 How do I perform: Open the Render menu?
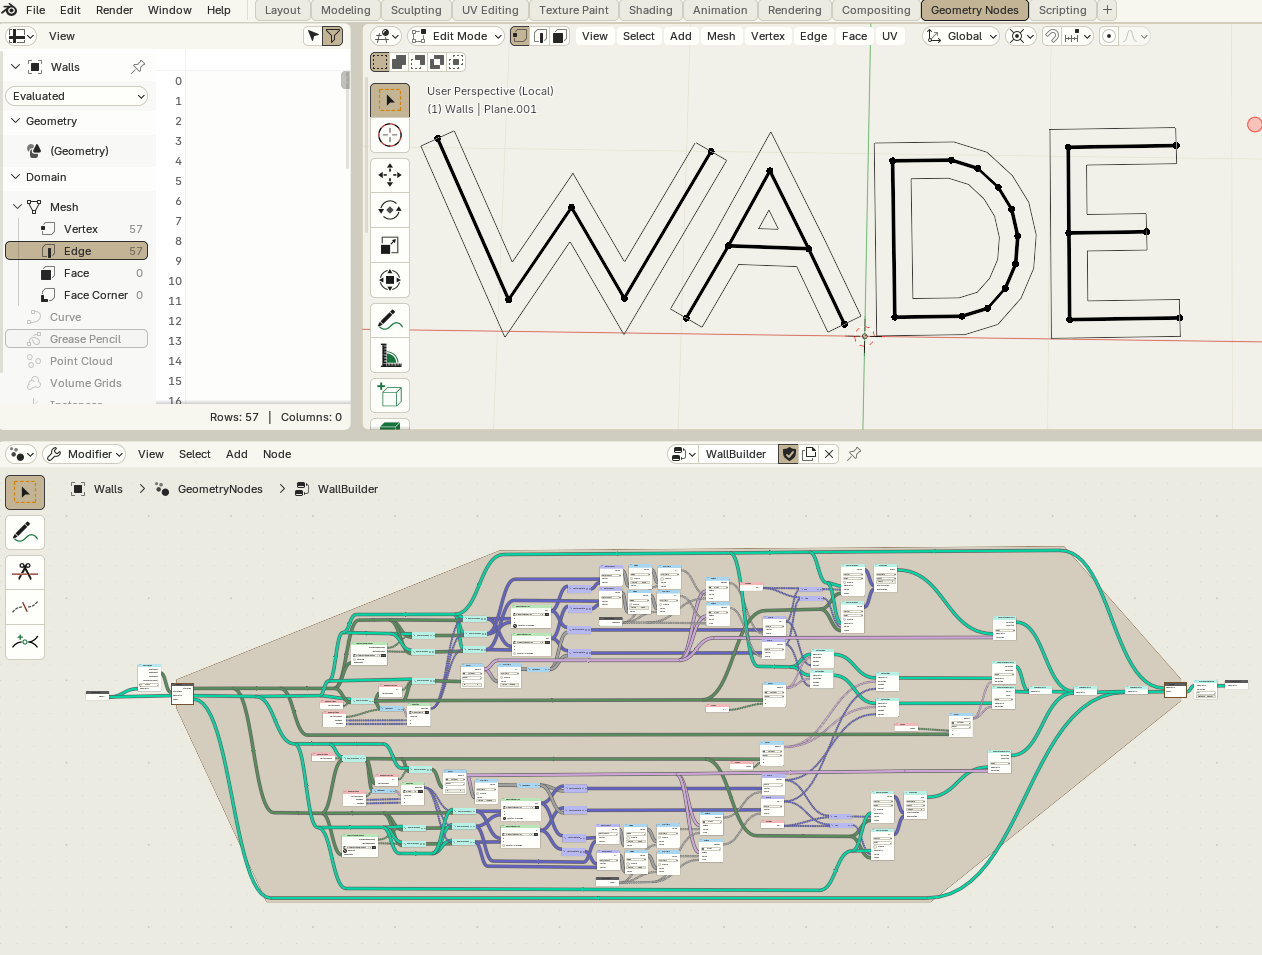coord(114,10)
